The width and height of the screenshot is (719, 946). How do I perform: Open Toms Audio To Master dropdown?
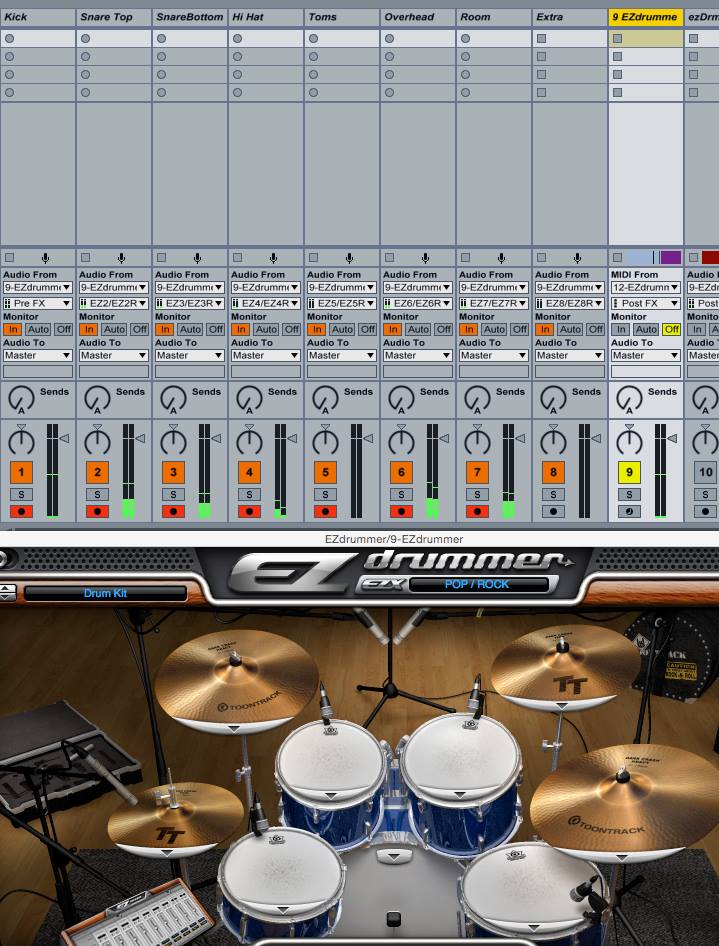click(341, 355)
